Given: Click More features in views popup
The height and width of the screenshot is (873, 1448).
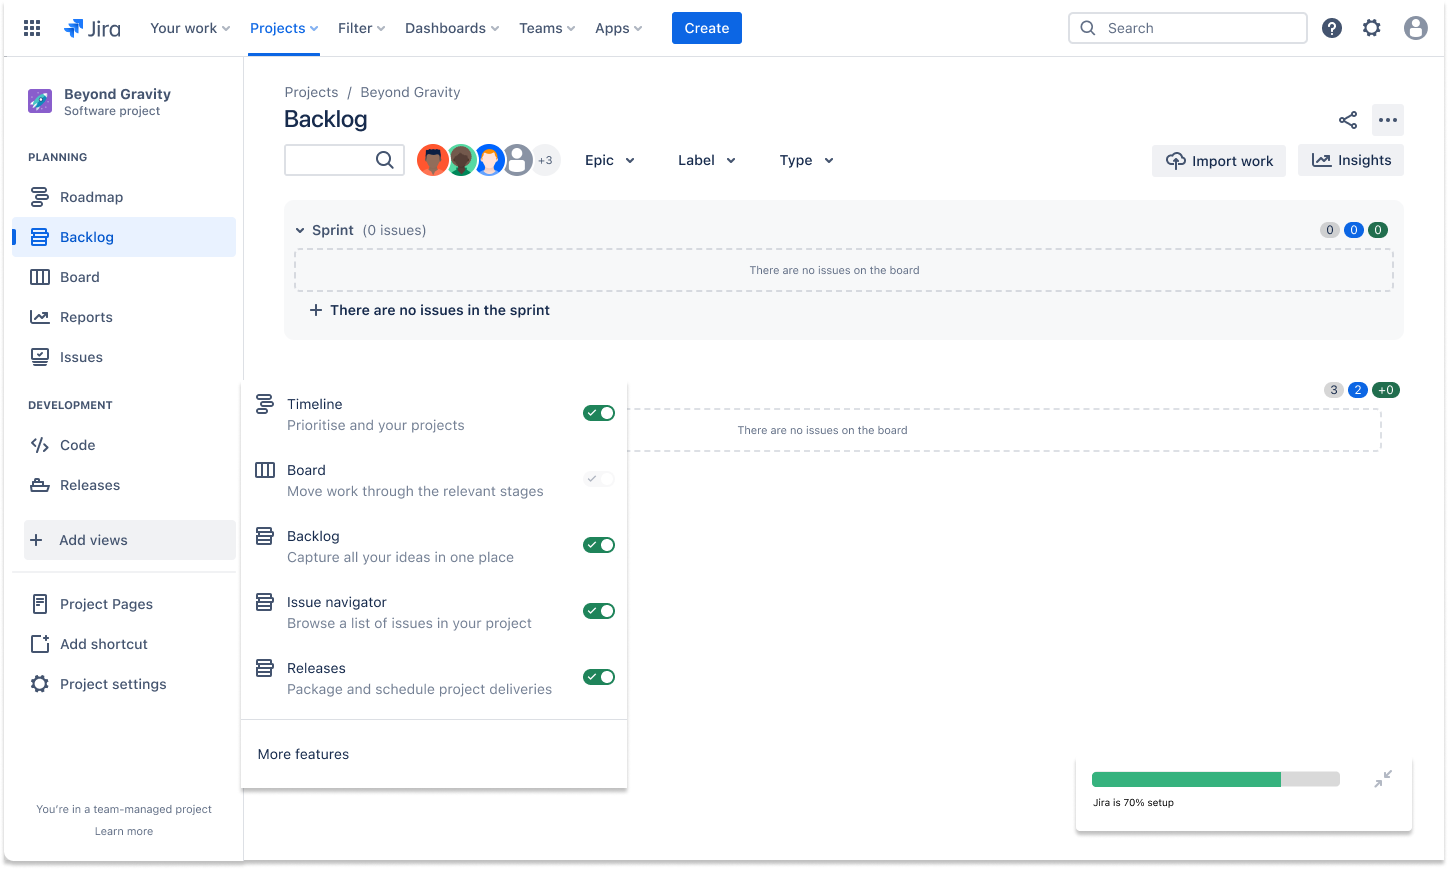Looking at the screenshot, I should pos(303,754).
